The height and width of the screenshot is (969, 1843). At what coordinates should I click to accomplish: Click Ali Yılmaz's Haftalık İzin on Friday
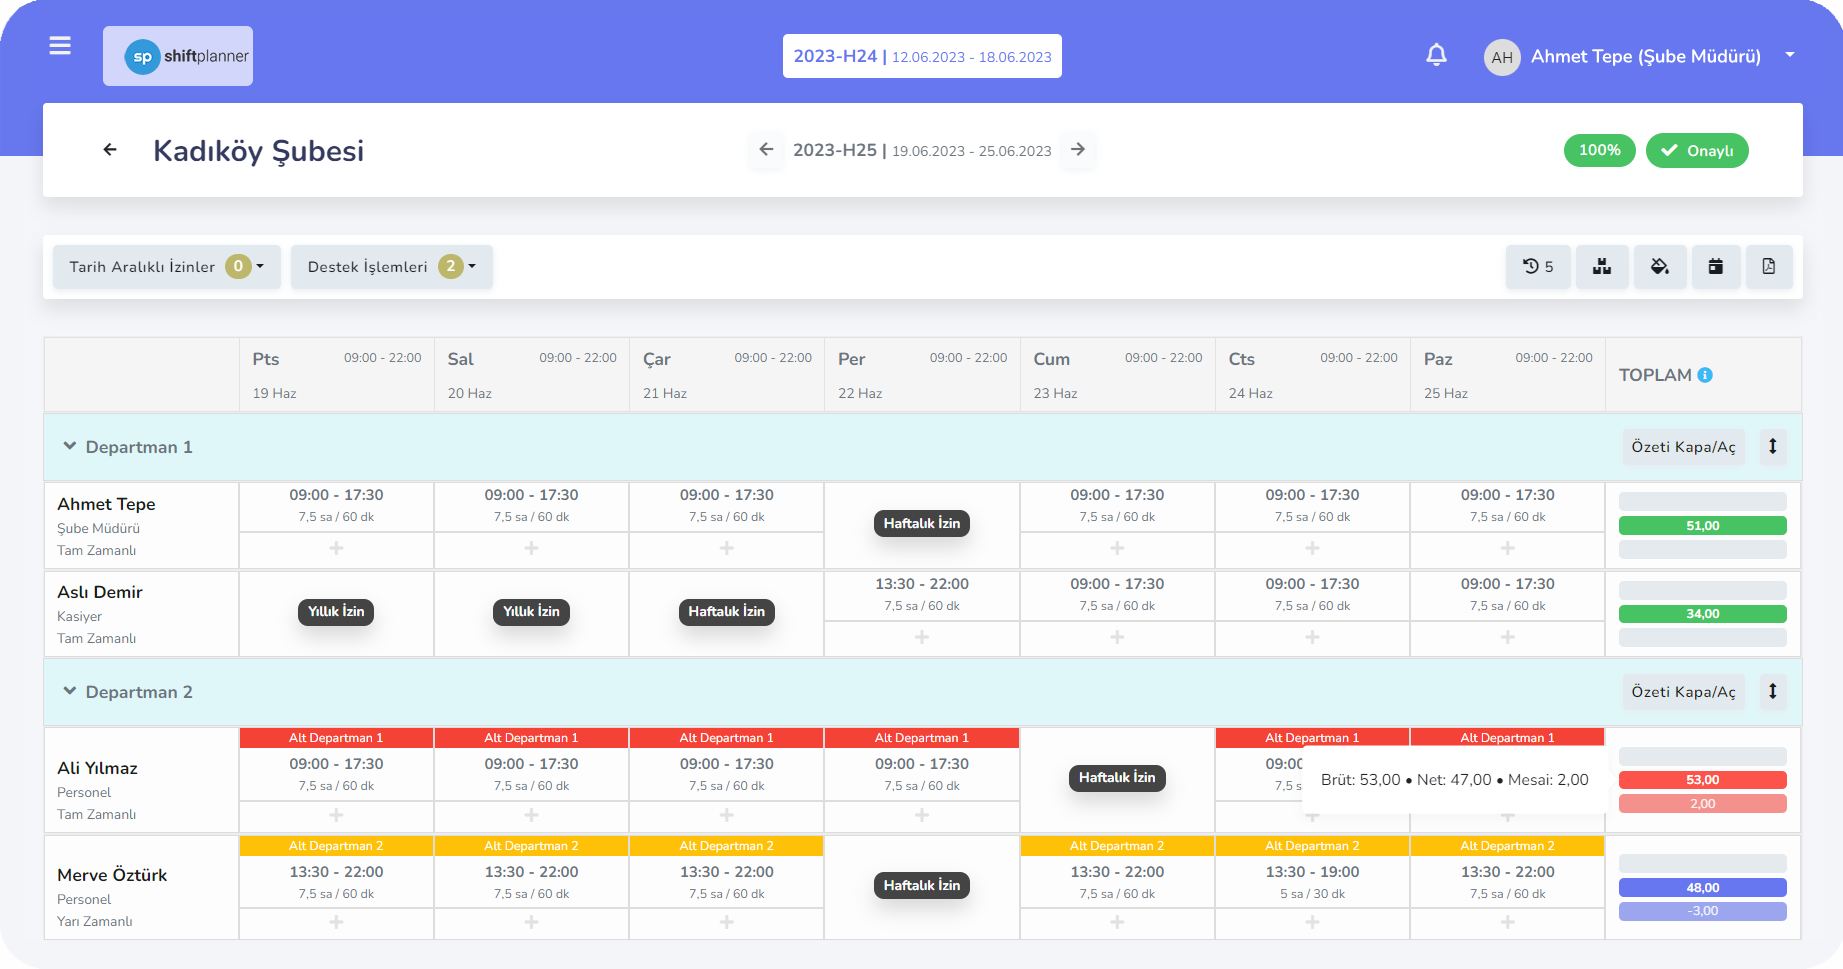1117,778
